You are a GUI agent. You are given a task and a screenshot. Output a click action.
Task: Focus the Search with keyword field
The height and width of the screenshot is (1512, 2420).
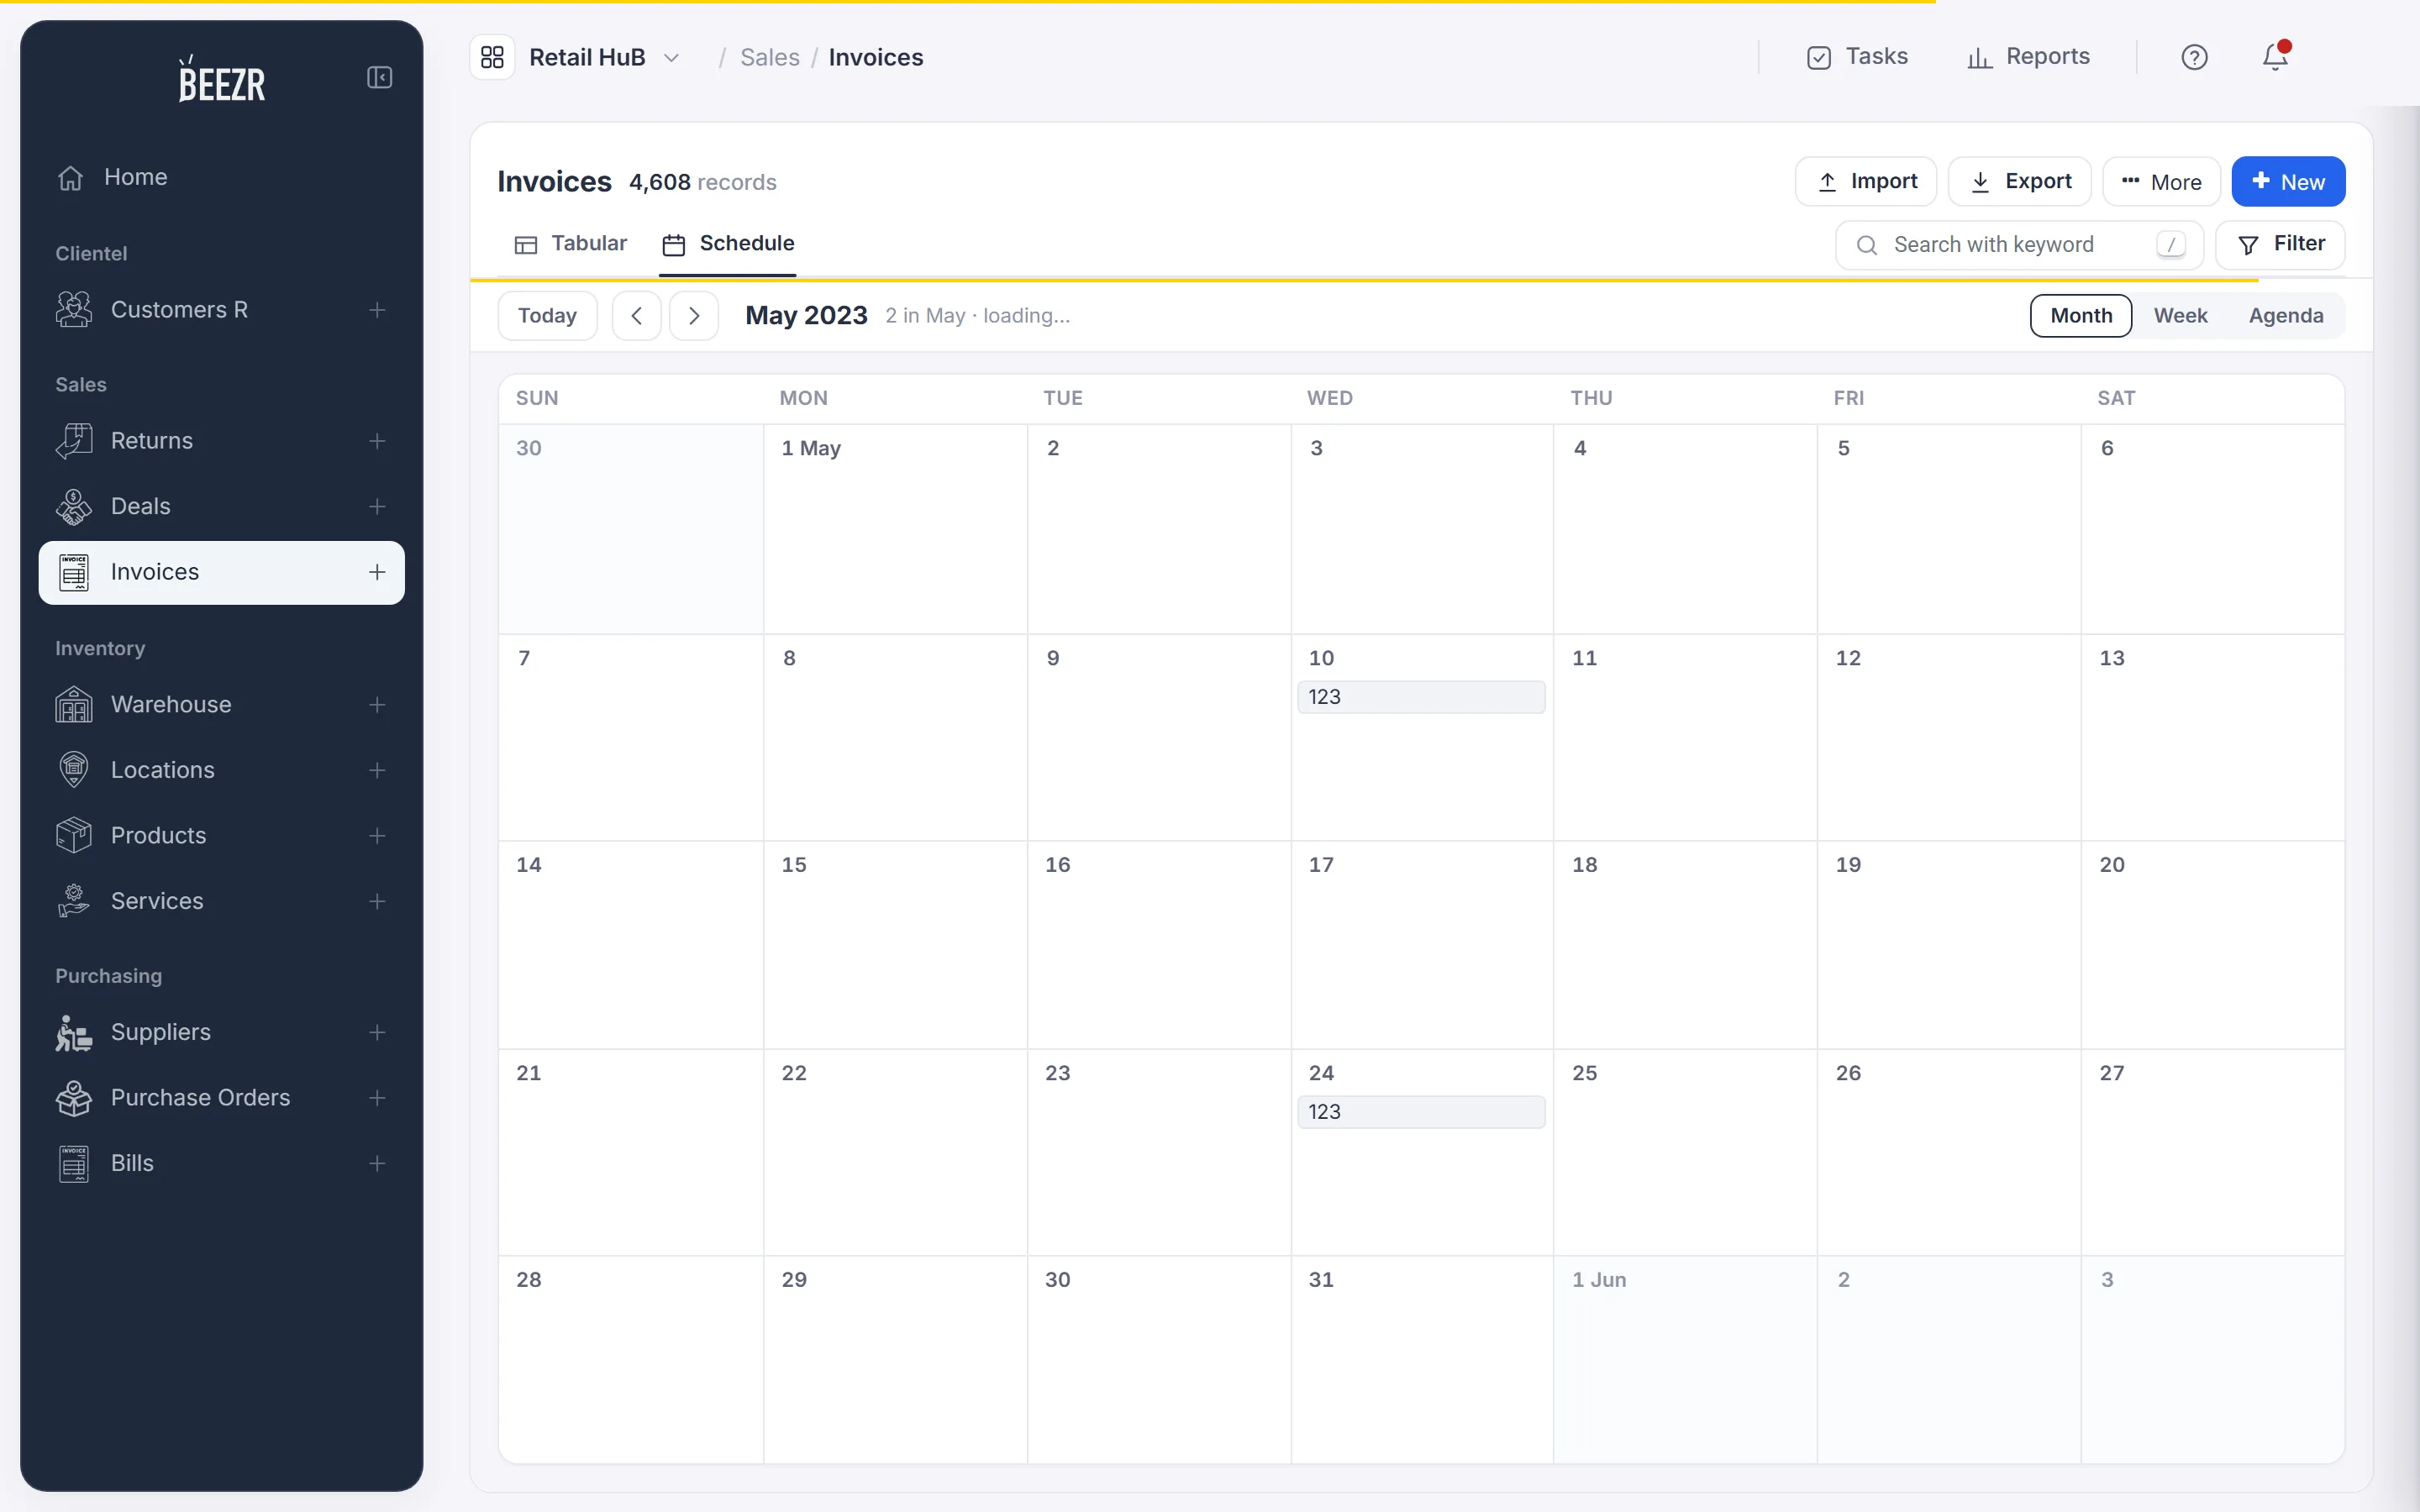tap(2019, 245)
